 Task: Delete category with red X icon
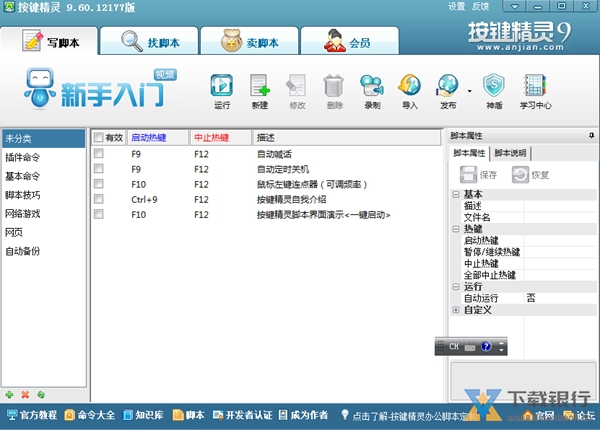click(x=25, y=394)
